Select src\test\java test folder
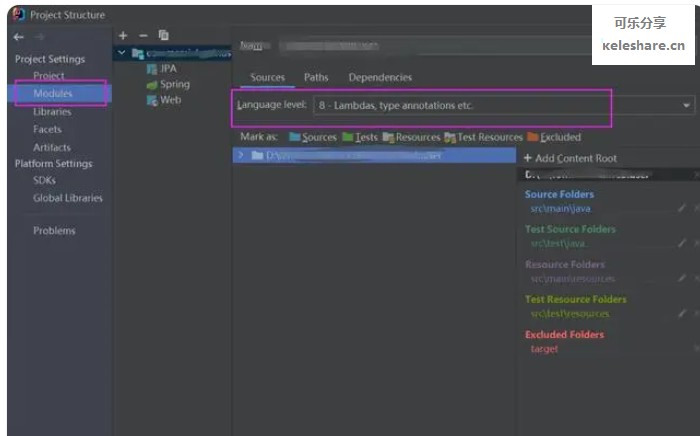Viewport: 700px width, 436px height. pos(558,244)
